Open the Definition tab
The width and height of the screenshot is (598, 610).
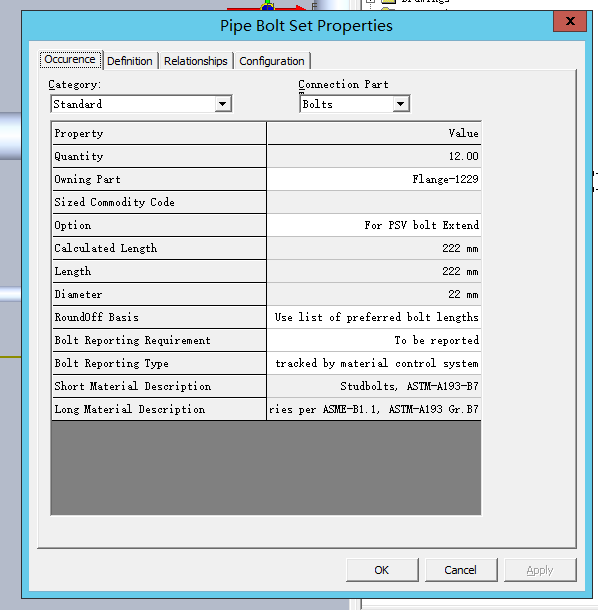[130, 61]
